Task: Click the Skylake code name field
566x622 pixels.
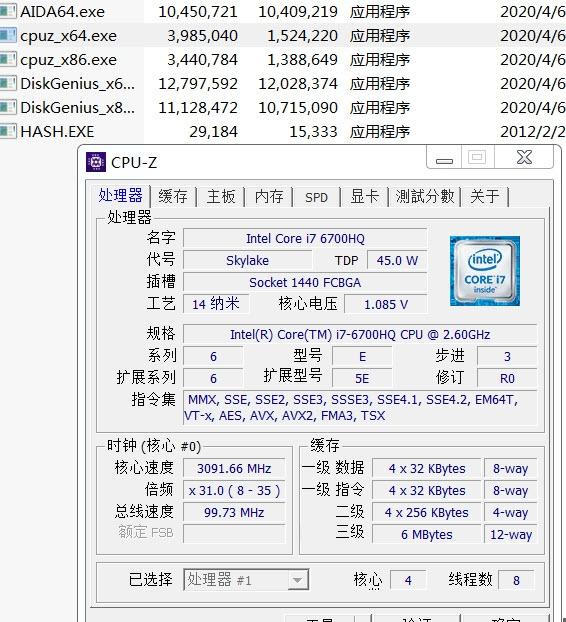Action: tap(247, 260)
